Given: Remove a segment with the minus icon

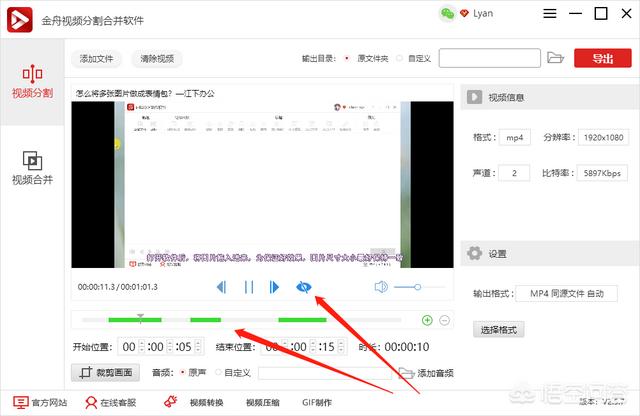Looking at the screenshot, I should click(x=445, y=320).
